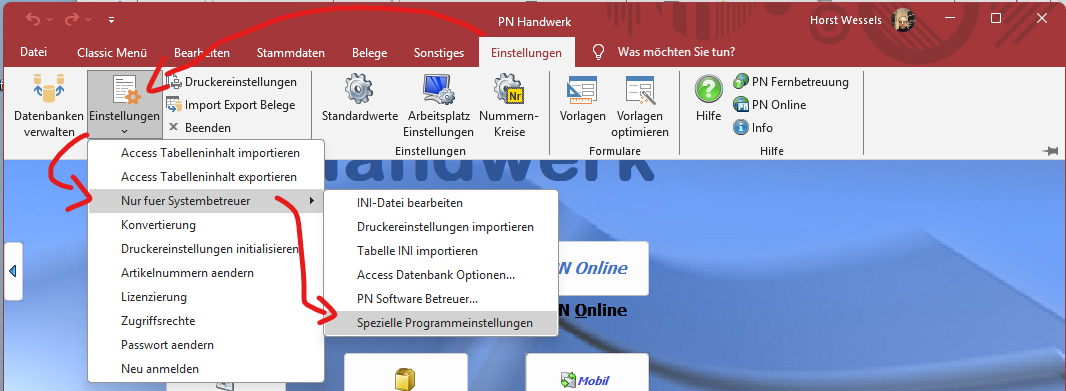Click the Was möchten Sie tun search field
The width and height of the screenshot is (1066, 391).
click(675, 52)
